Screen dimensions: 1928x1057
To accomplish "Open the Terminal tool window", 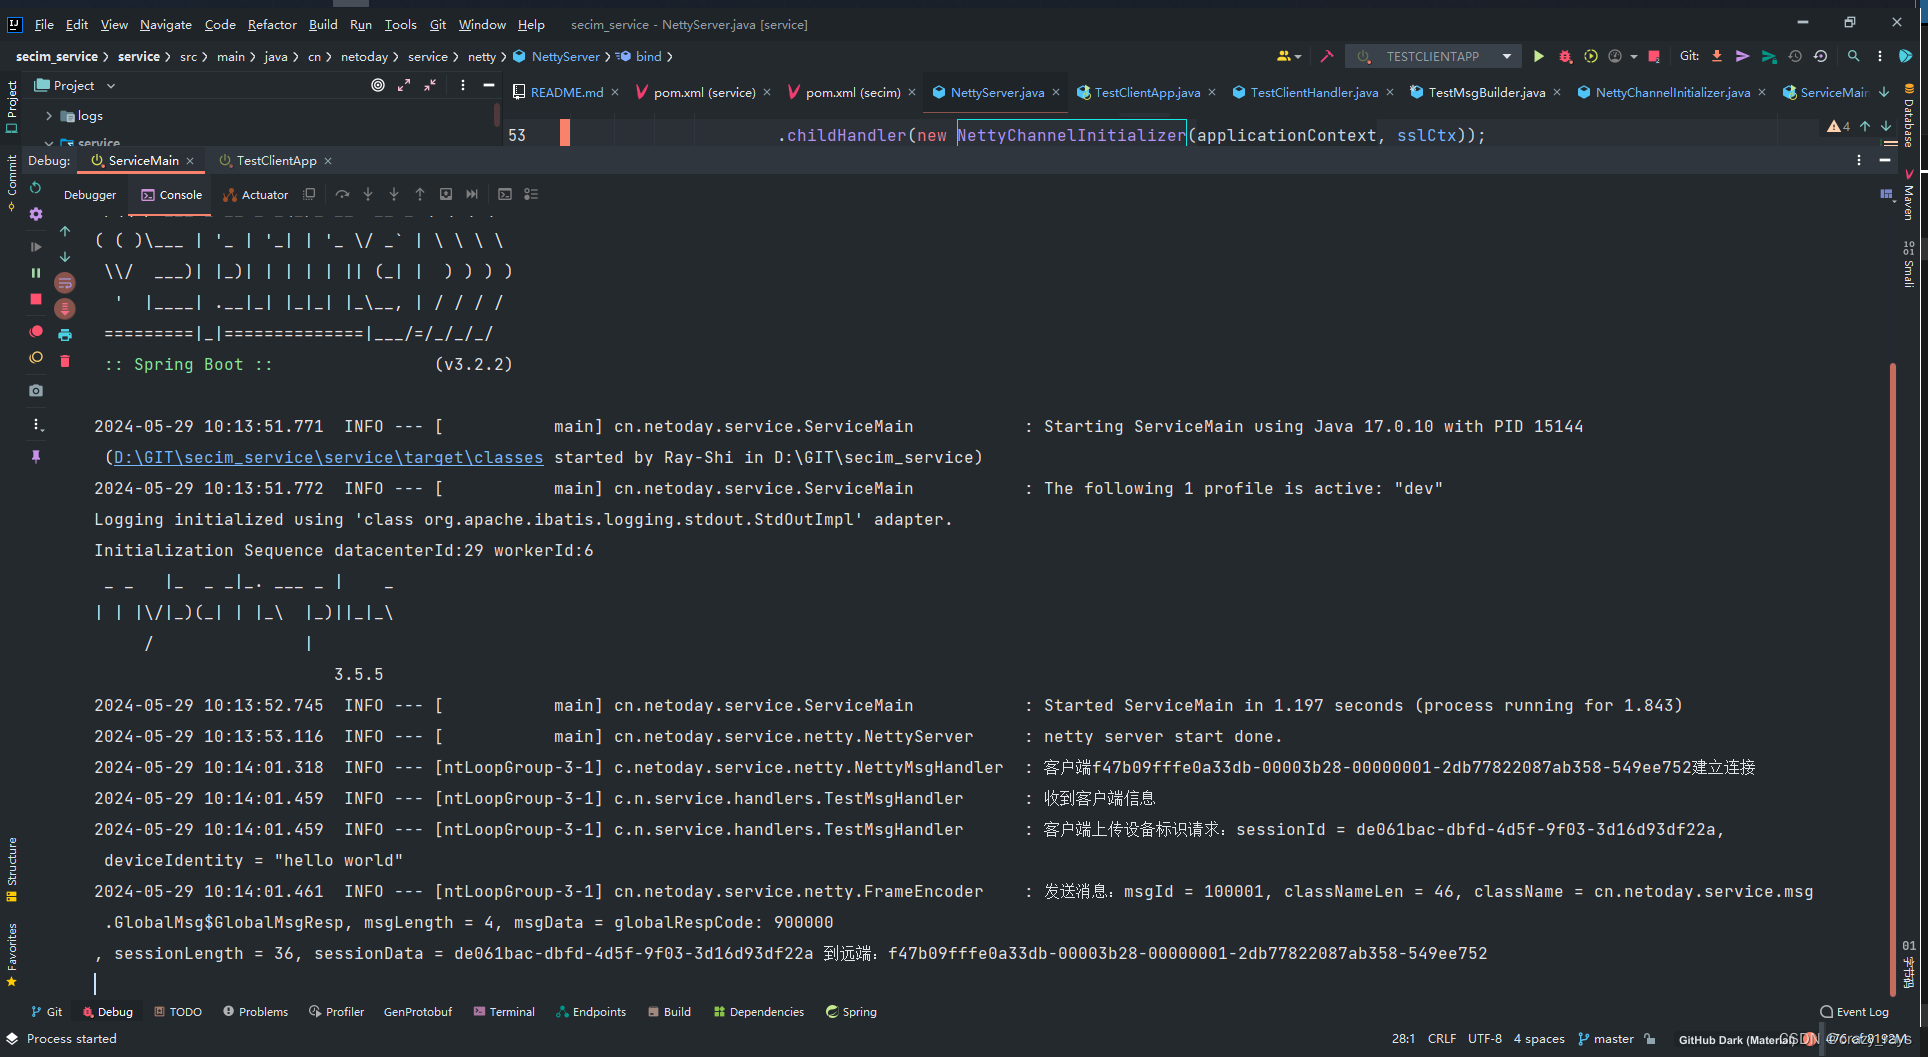I will point(504,1012).
